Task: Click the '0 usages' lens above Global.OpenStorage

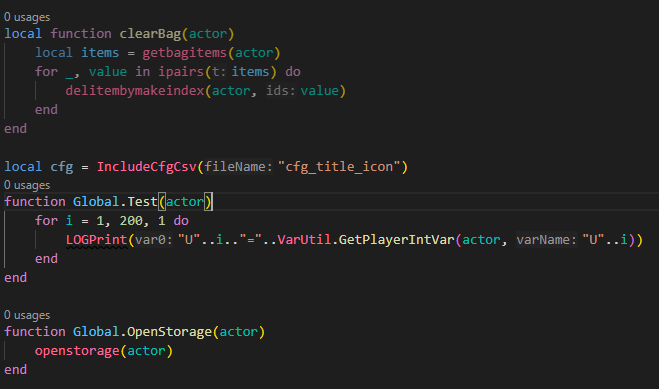Action: coord(27,315)
